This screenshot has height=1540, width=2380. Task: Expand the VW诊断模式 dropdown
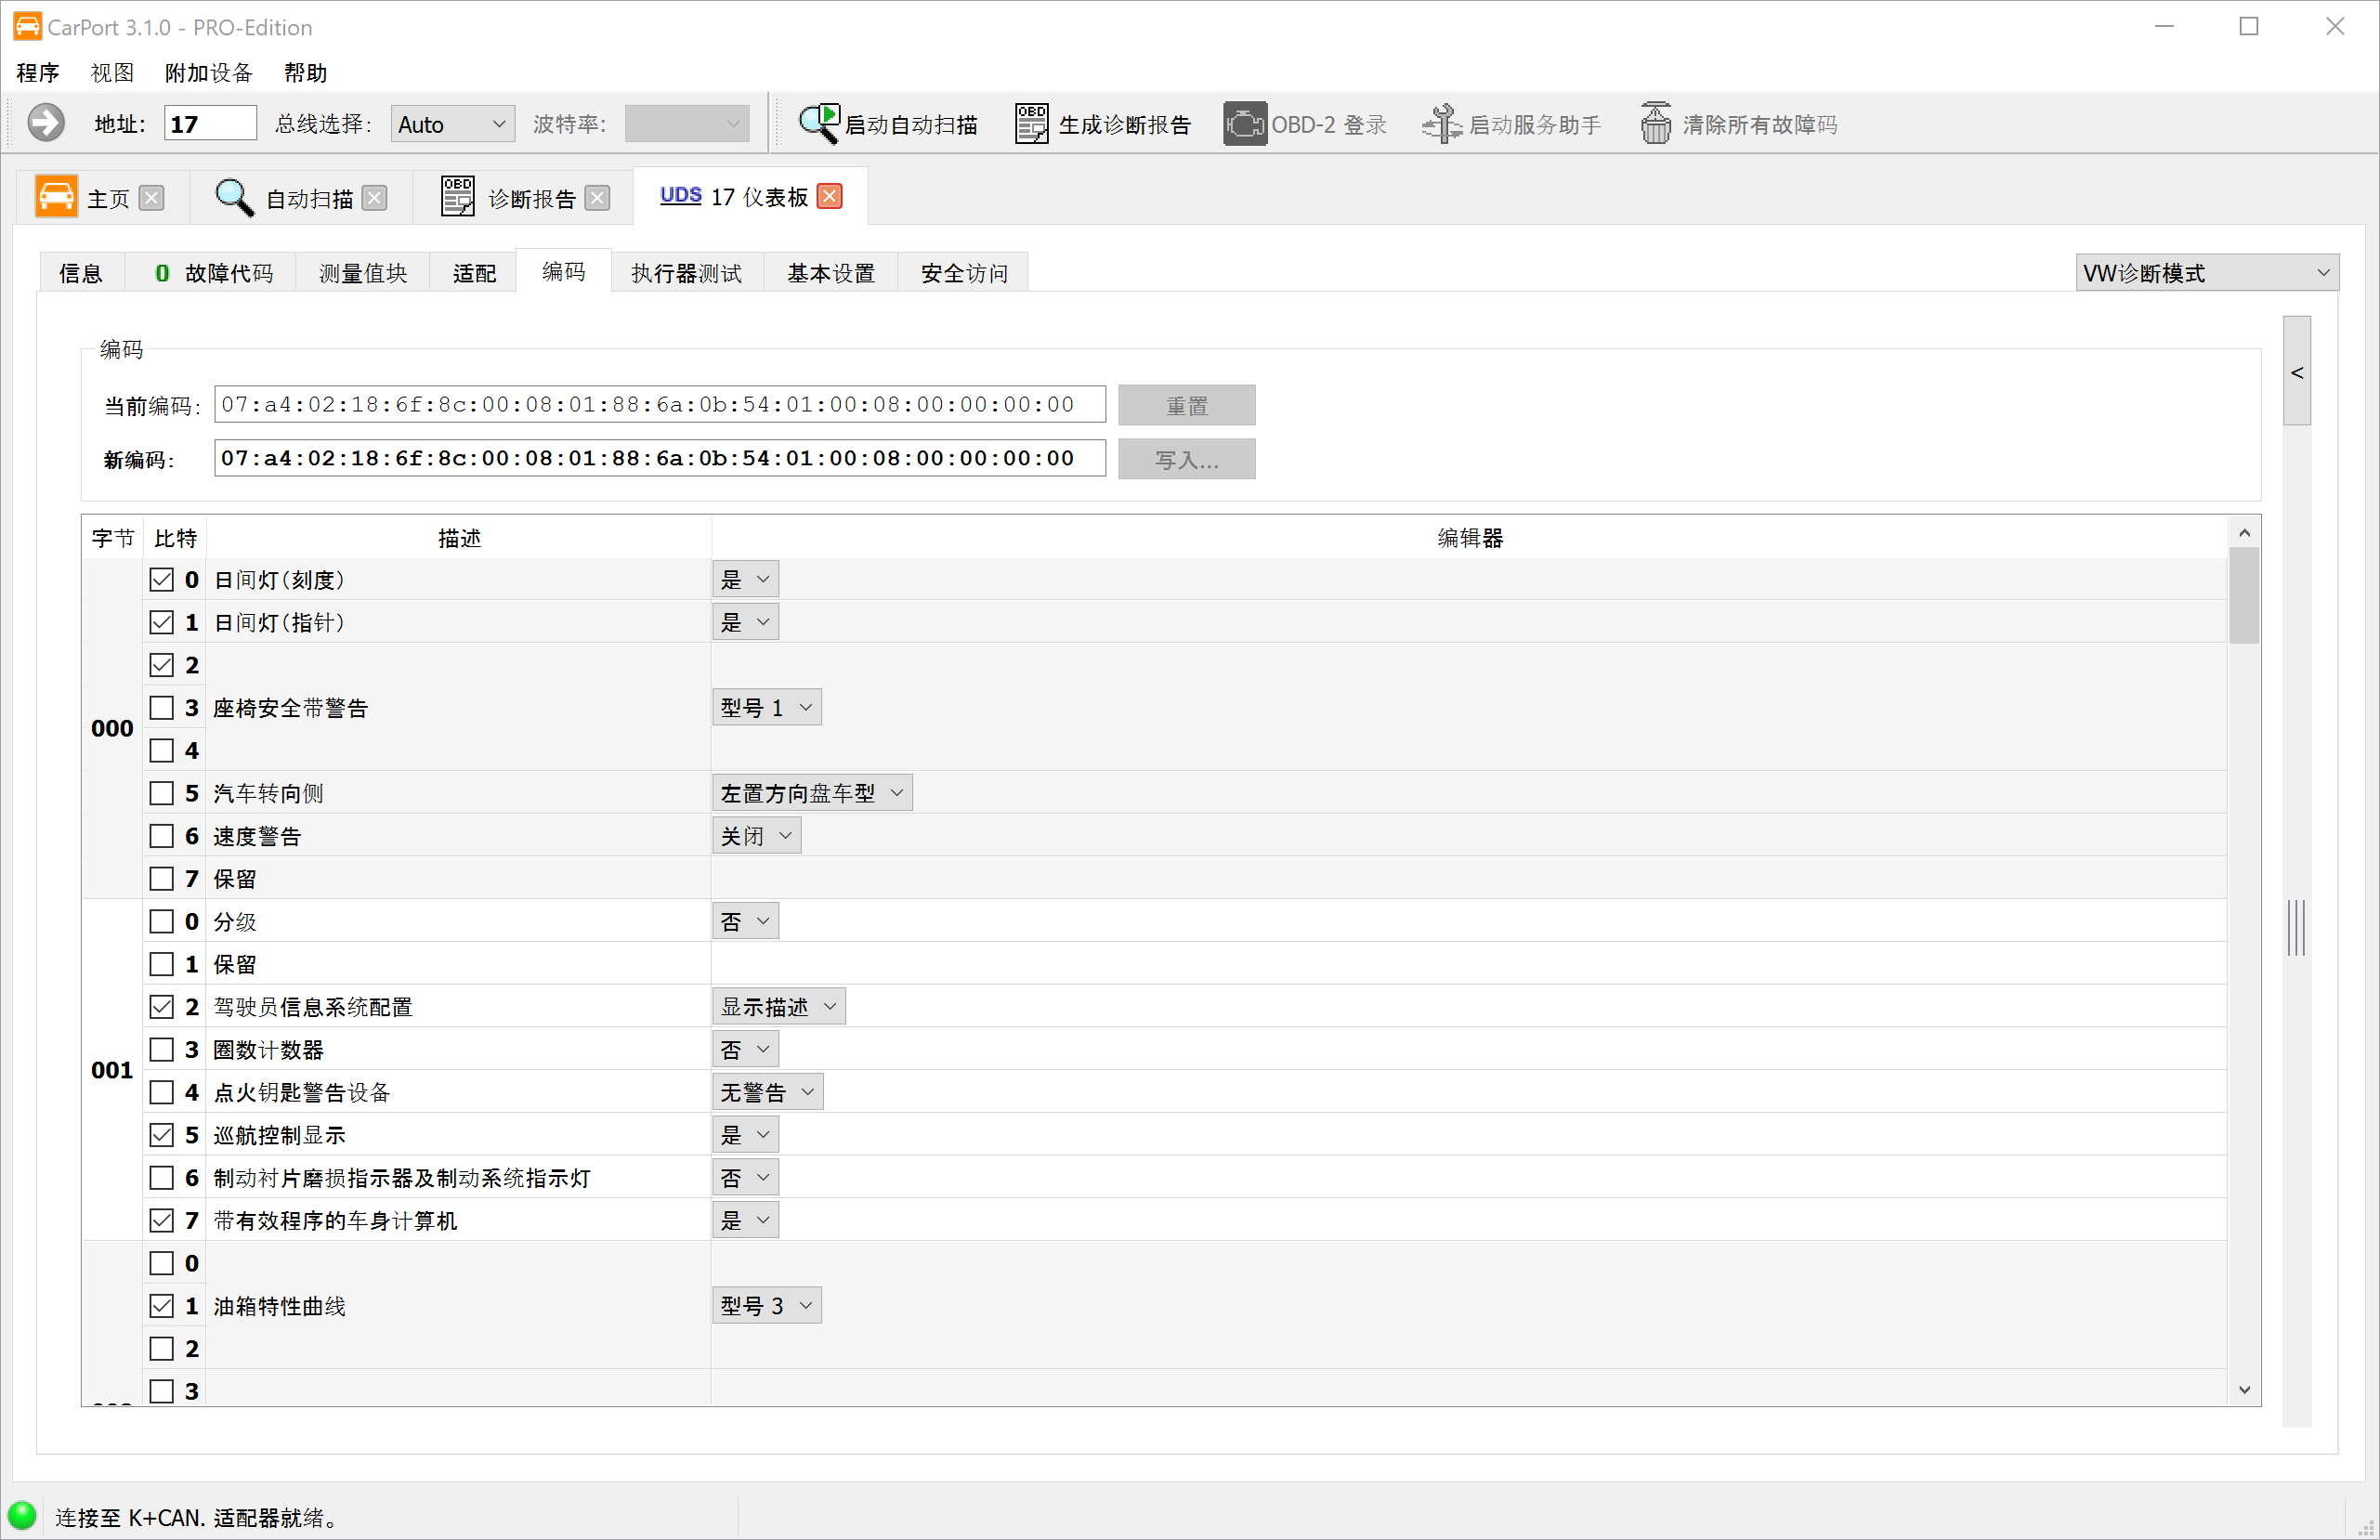point(2206,273)
